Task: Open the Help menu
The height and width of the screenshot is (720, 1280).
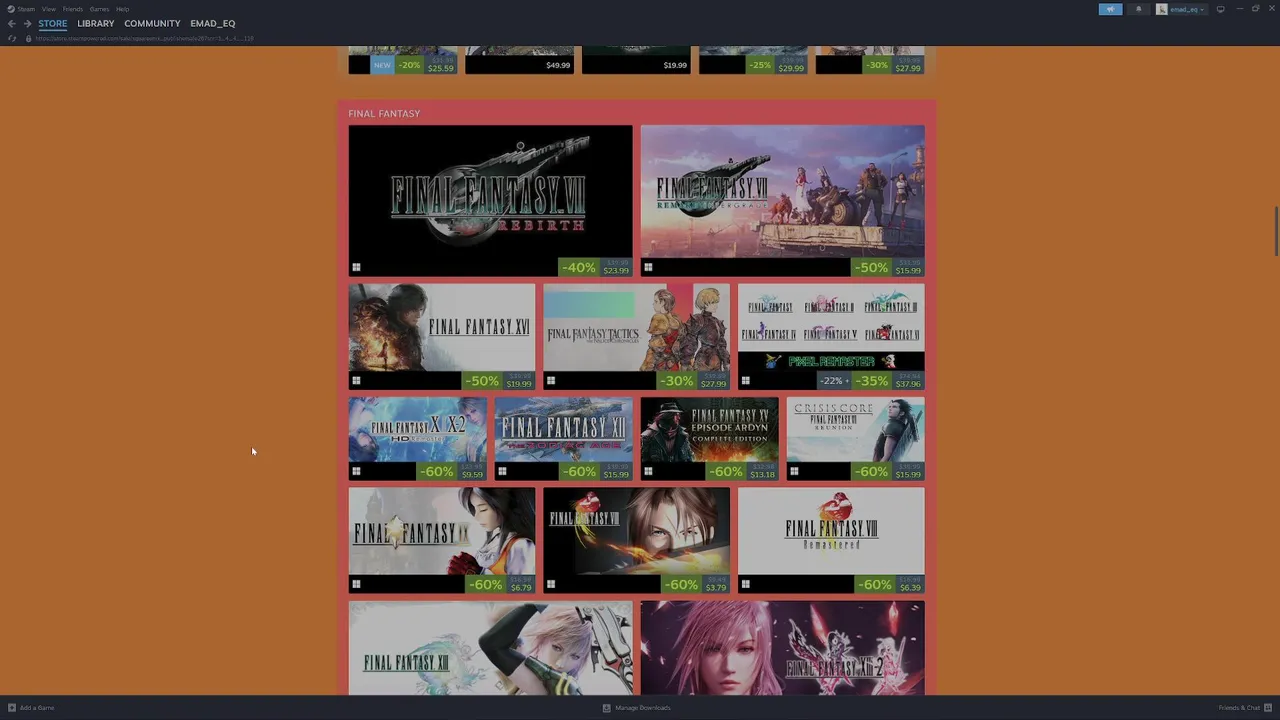Action: [122, 9]
